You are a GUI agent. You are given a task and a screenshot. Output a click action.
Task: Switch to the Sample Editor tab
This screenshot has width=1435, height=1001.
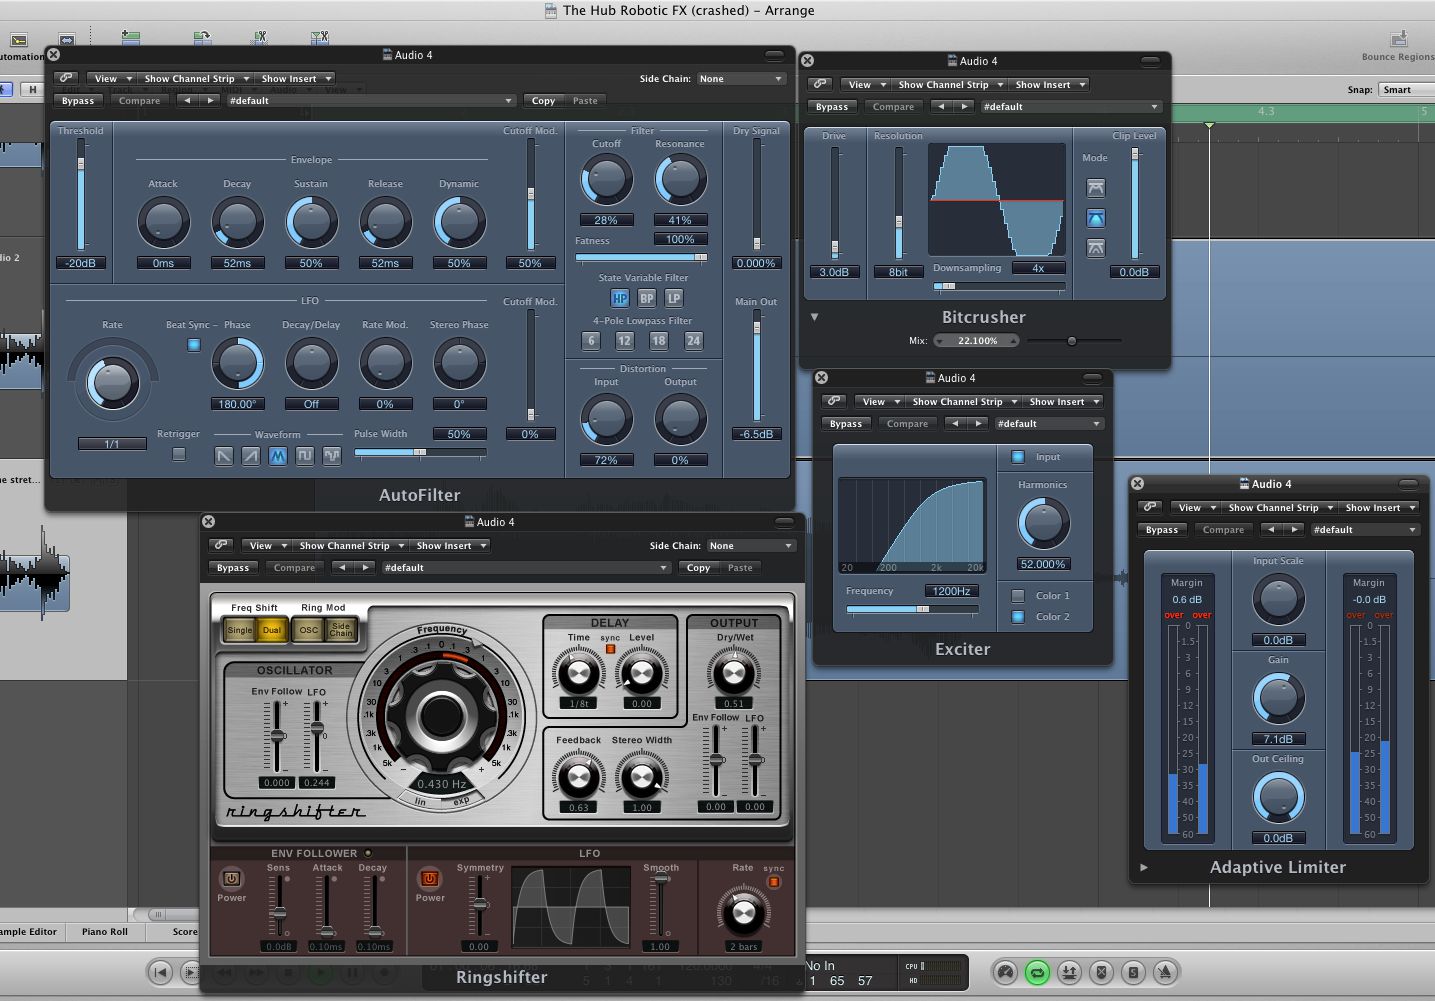[30, 931]
